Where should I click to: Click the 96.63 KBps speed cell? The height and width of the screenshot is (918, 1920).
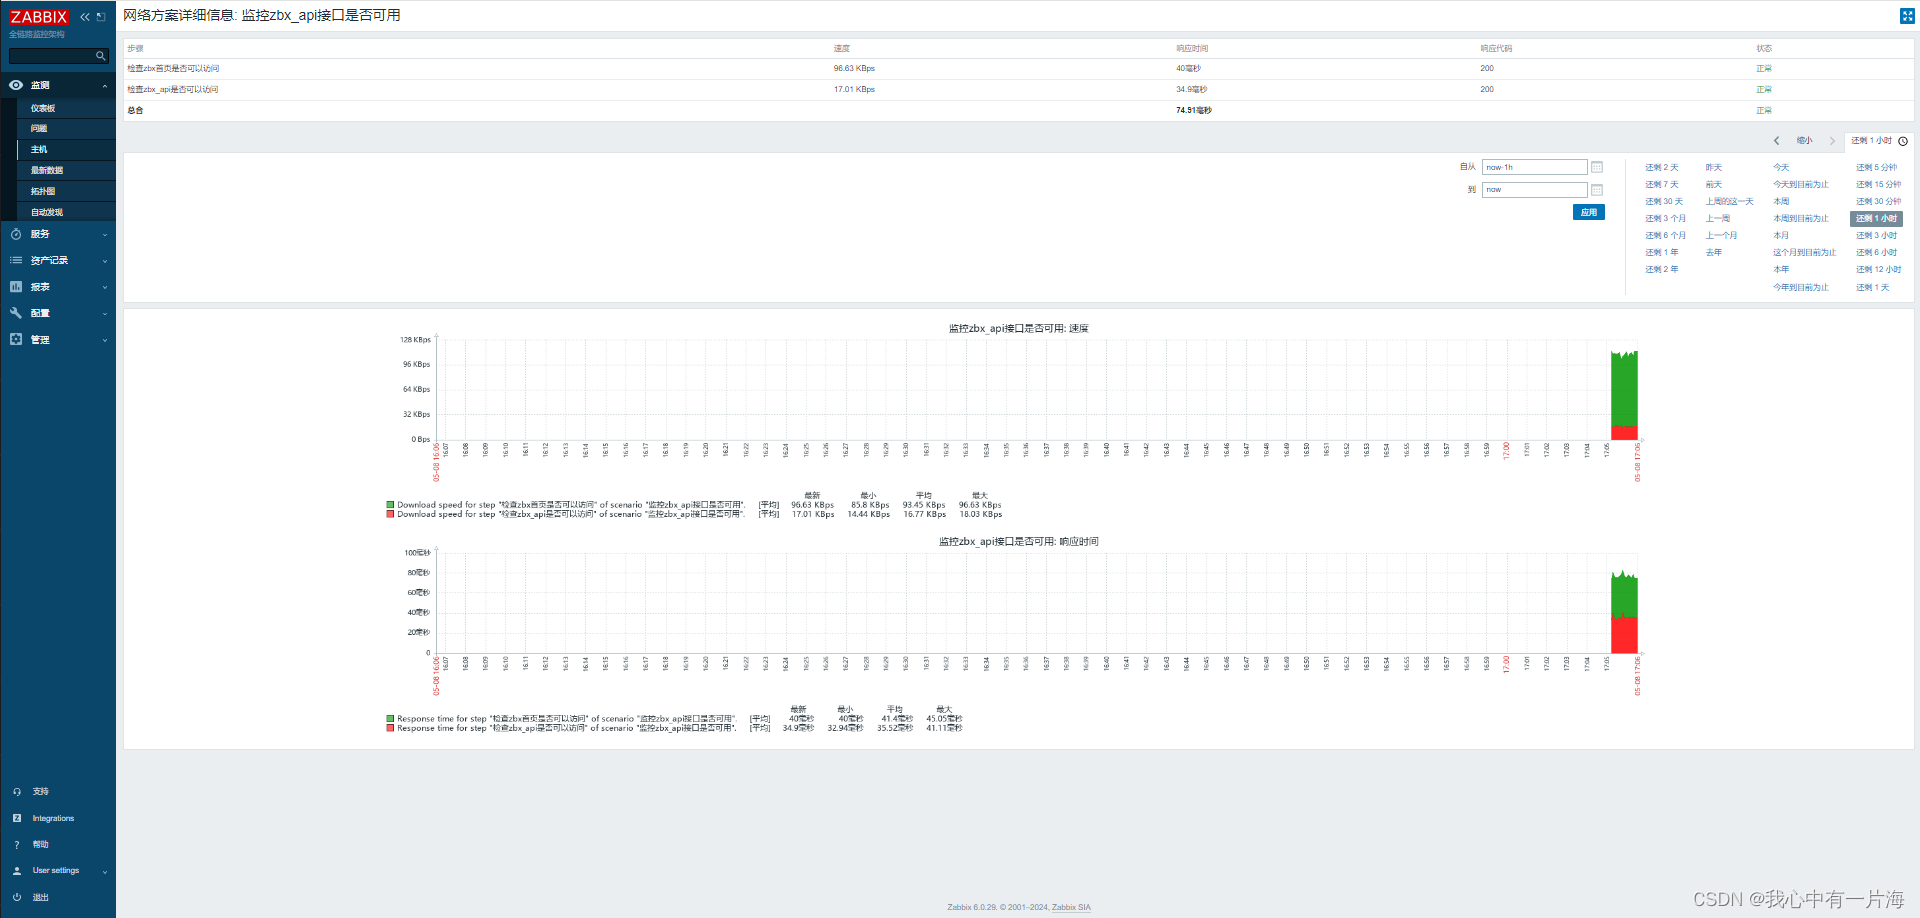click(854, 69)
